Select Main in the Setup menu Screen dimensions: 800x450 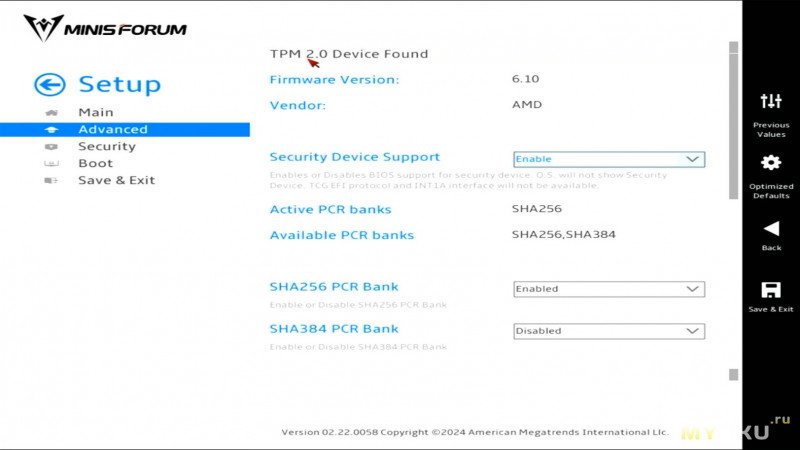[95, 112]
